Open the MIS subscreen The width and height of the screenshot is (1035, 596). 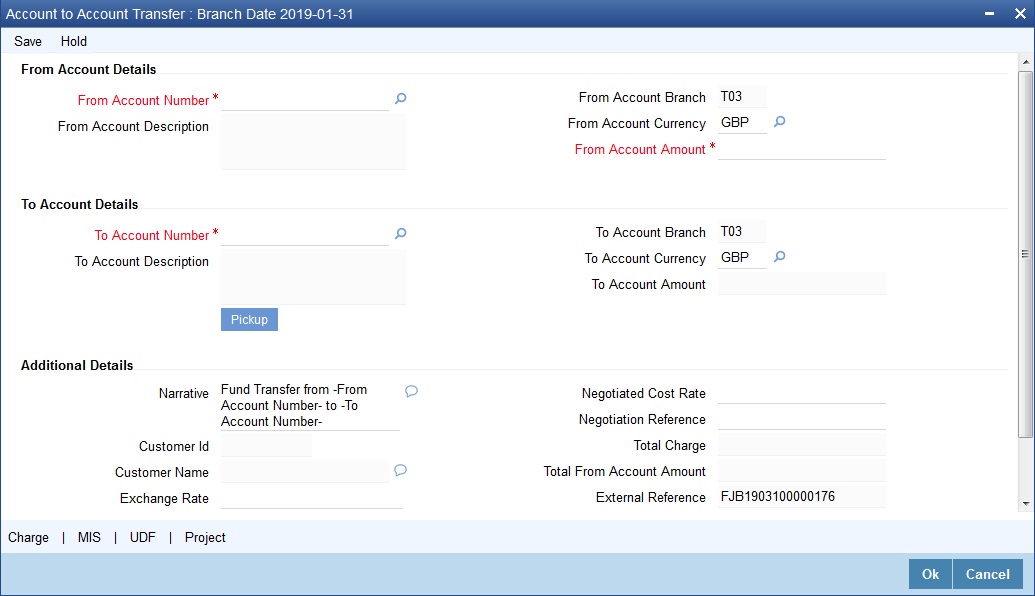[x=89, y=537]
